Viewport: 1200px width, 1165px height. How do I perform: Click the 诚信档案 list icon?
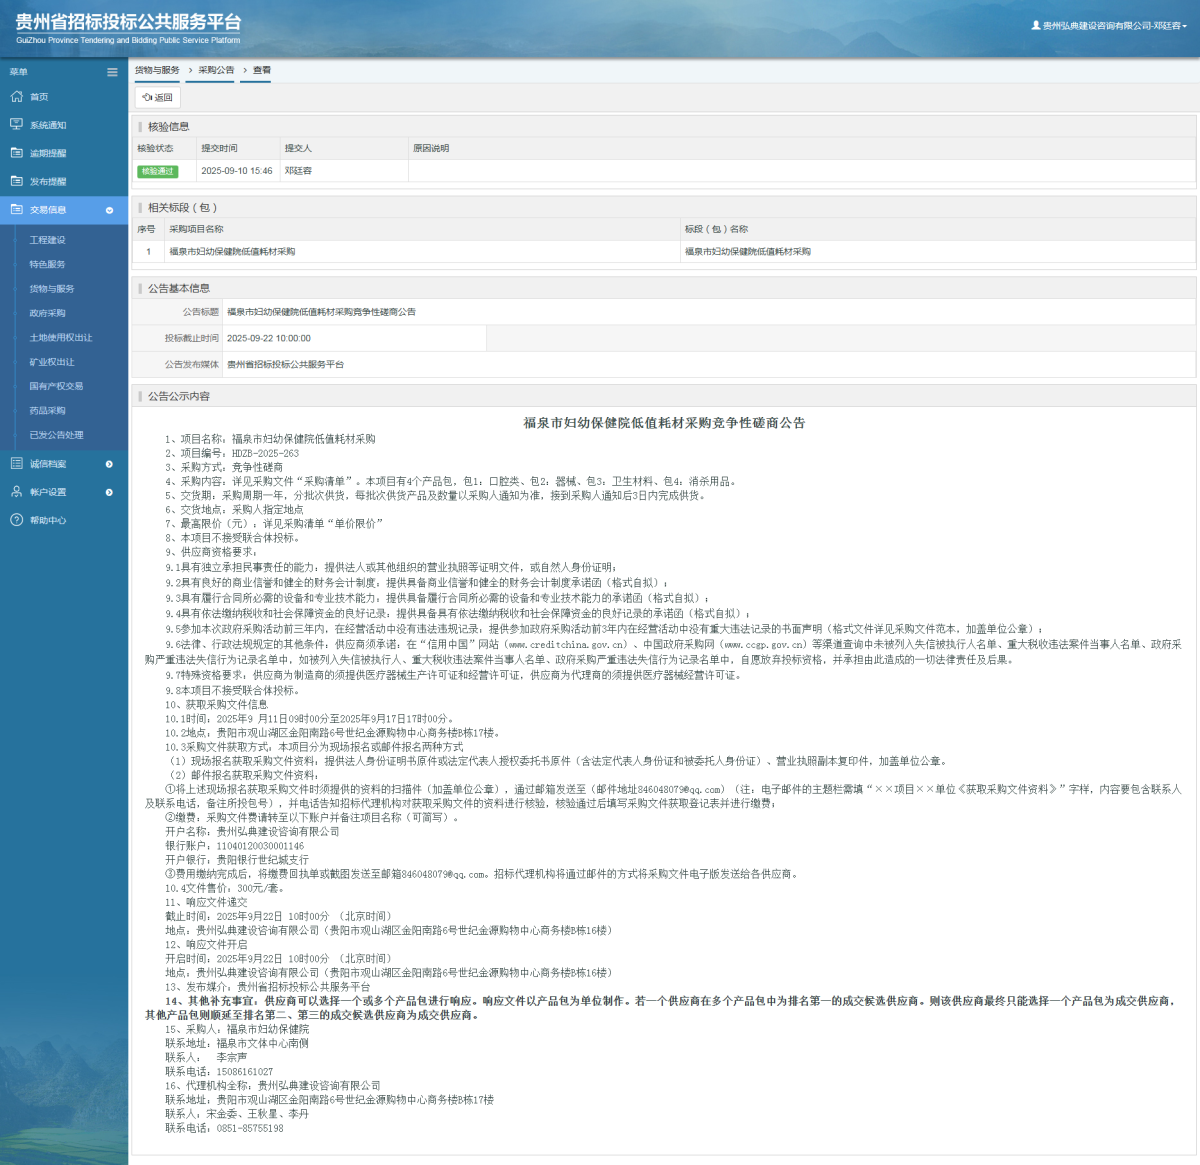click(x=16, y=464)
